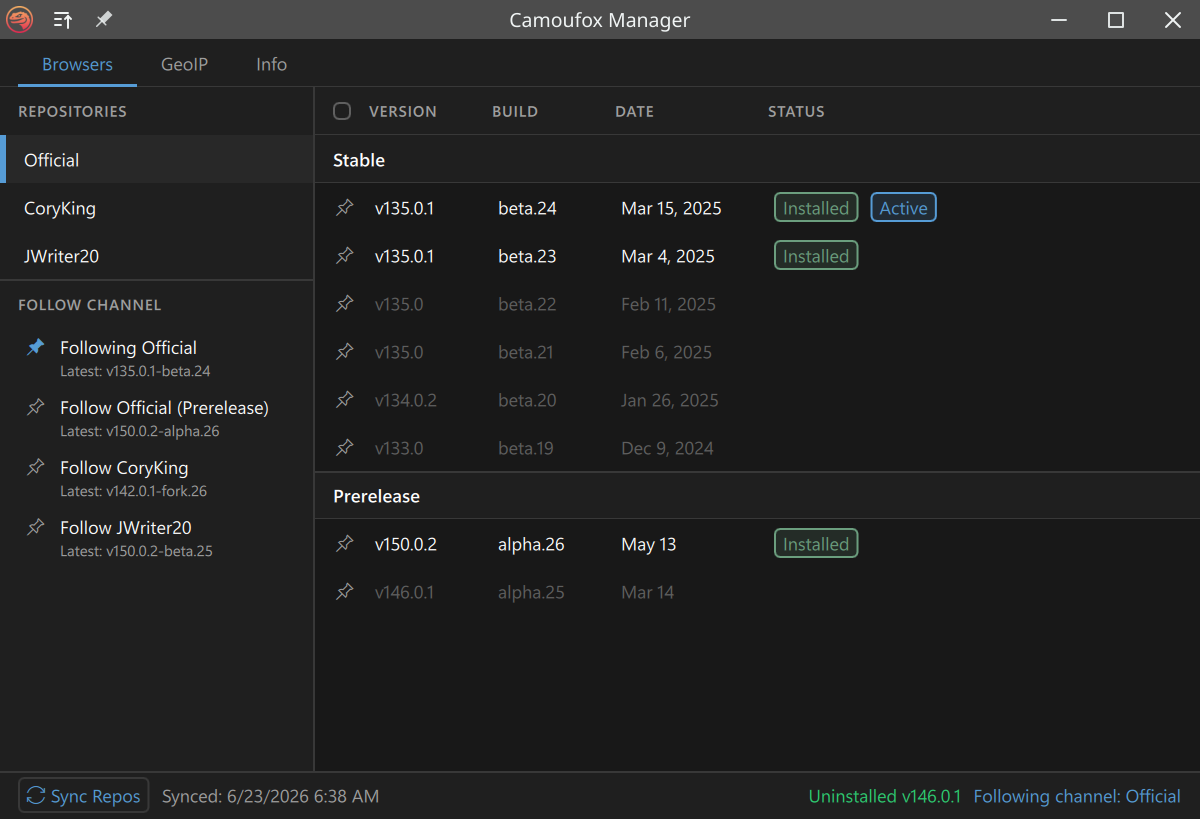The width and height of the screenshot is (1200, 819).
Task: Select the Official repository
Action: coord(157,160)
